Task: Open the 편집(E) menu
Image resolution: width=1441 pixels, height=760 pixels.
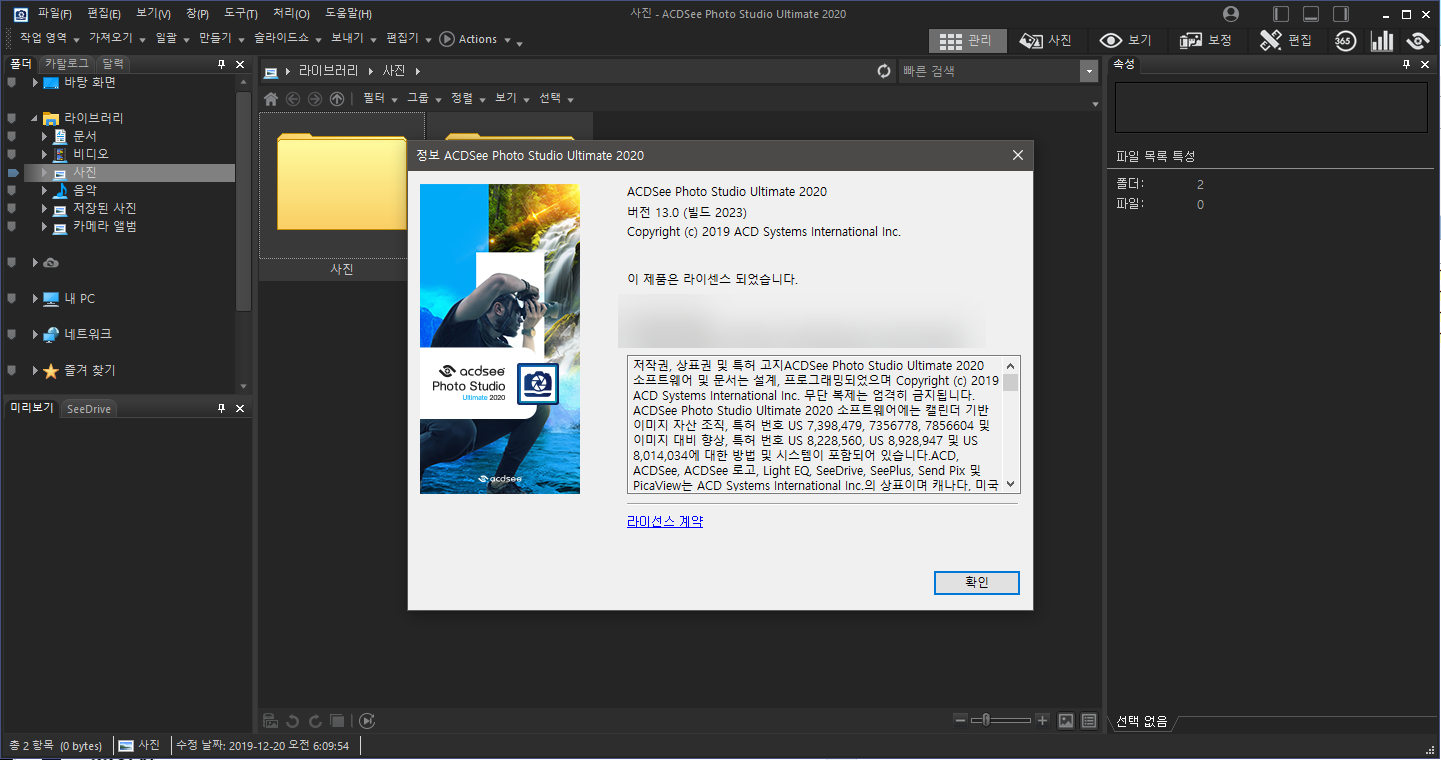Action: click(104, 14)
